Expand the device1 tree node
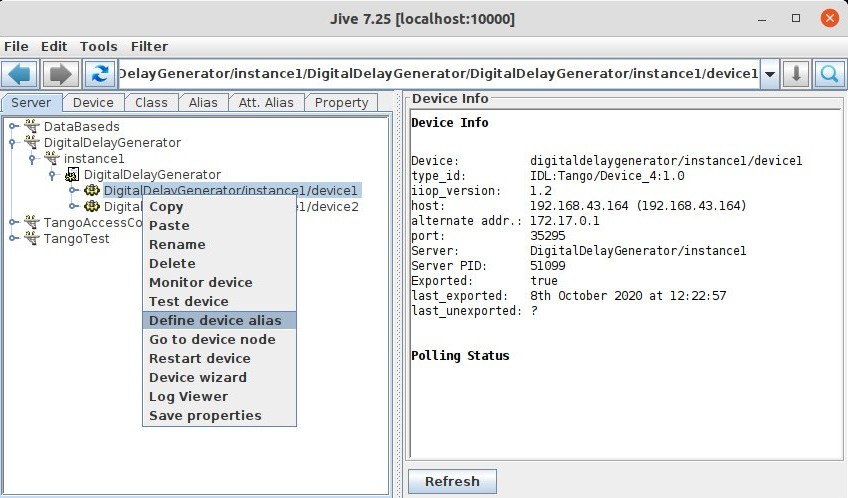Viewport: 848px width, 498px height. pyautogui.click(x=74, y=190)
